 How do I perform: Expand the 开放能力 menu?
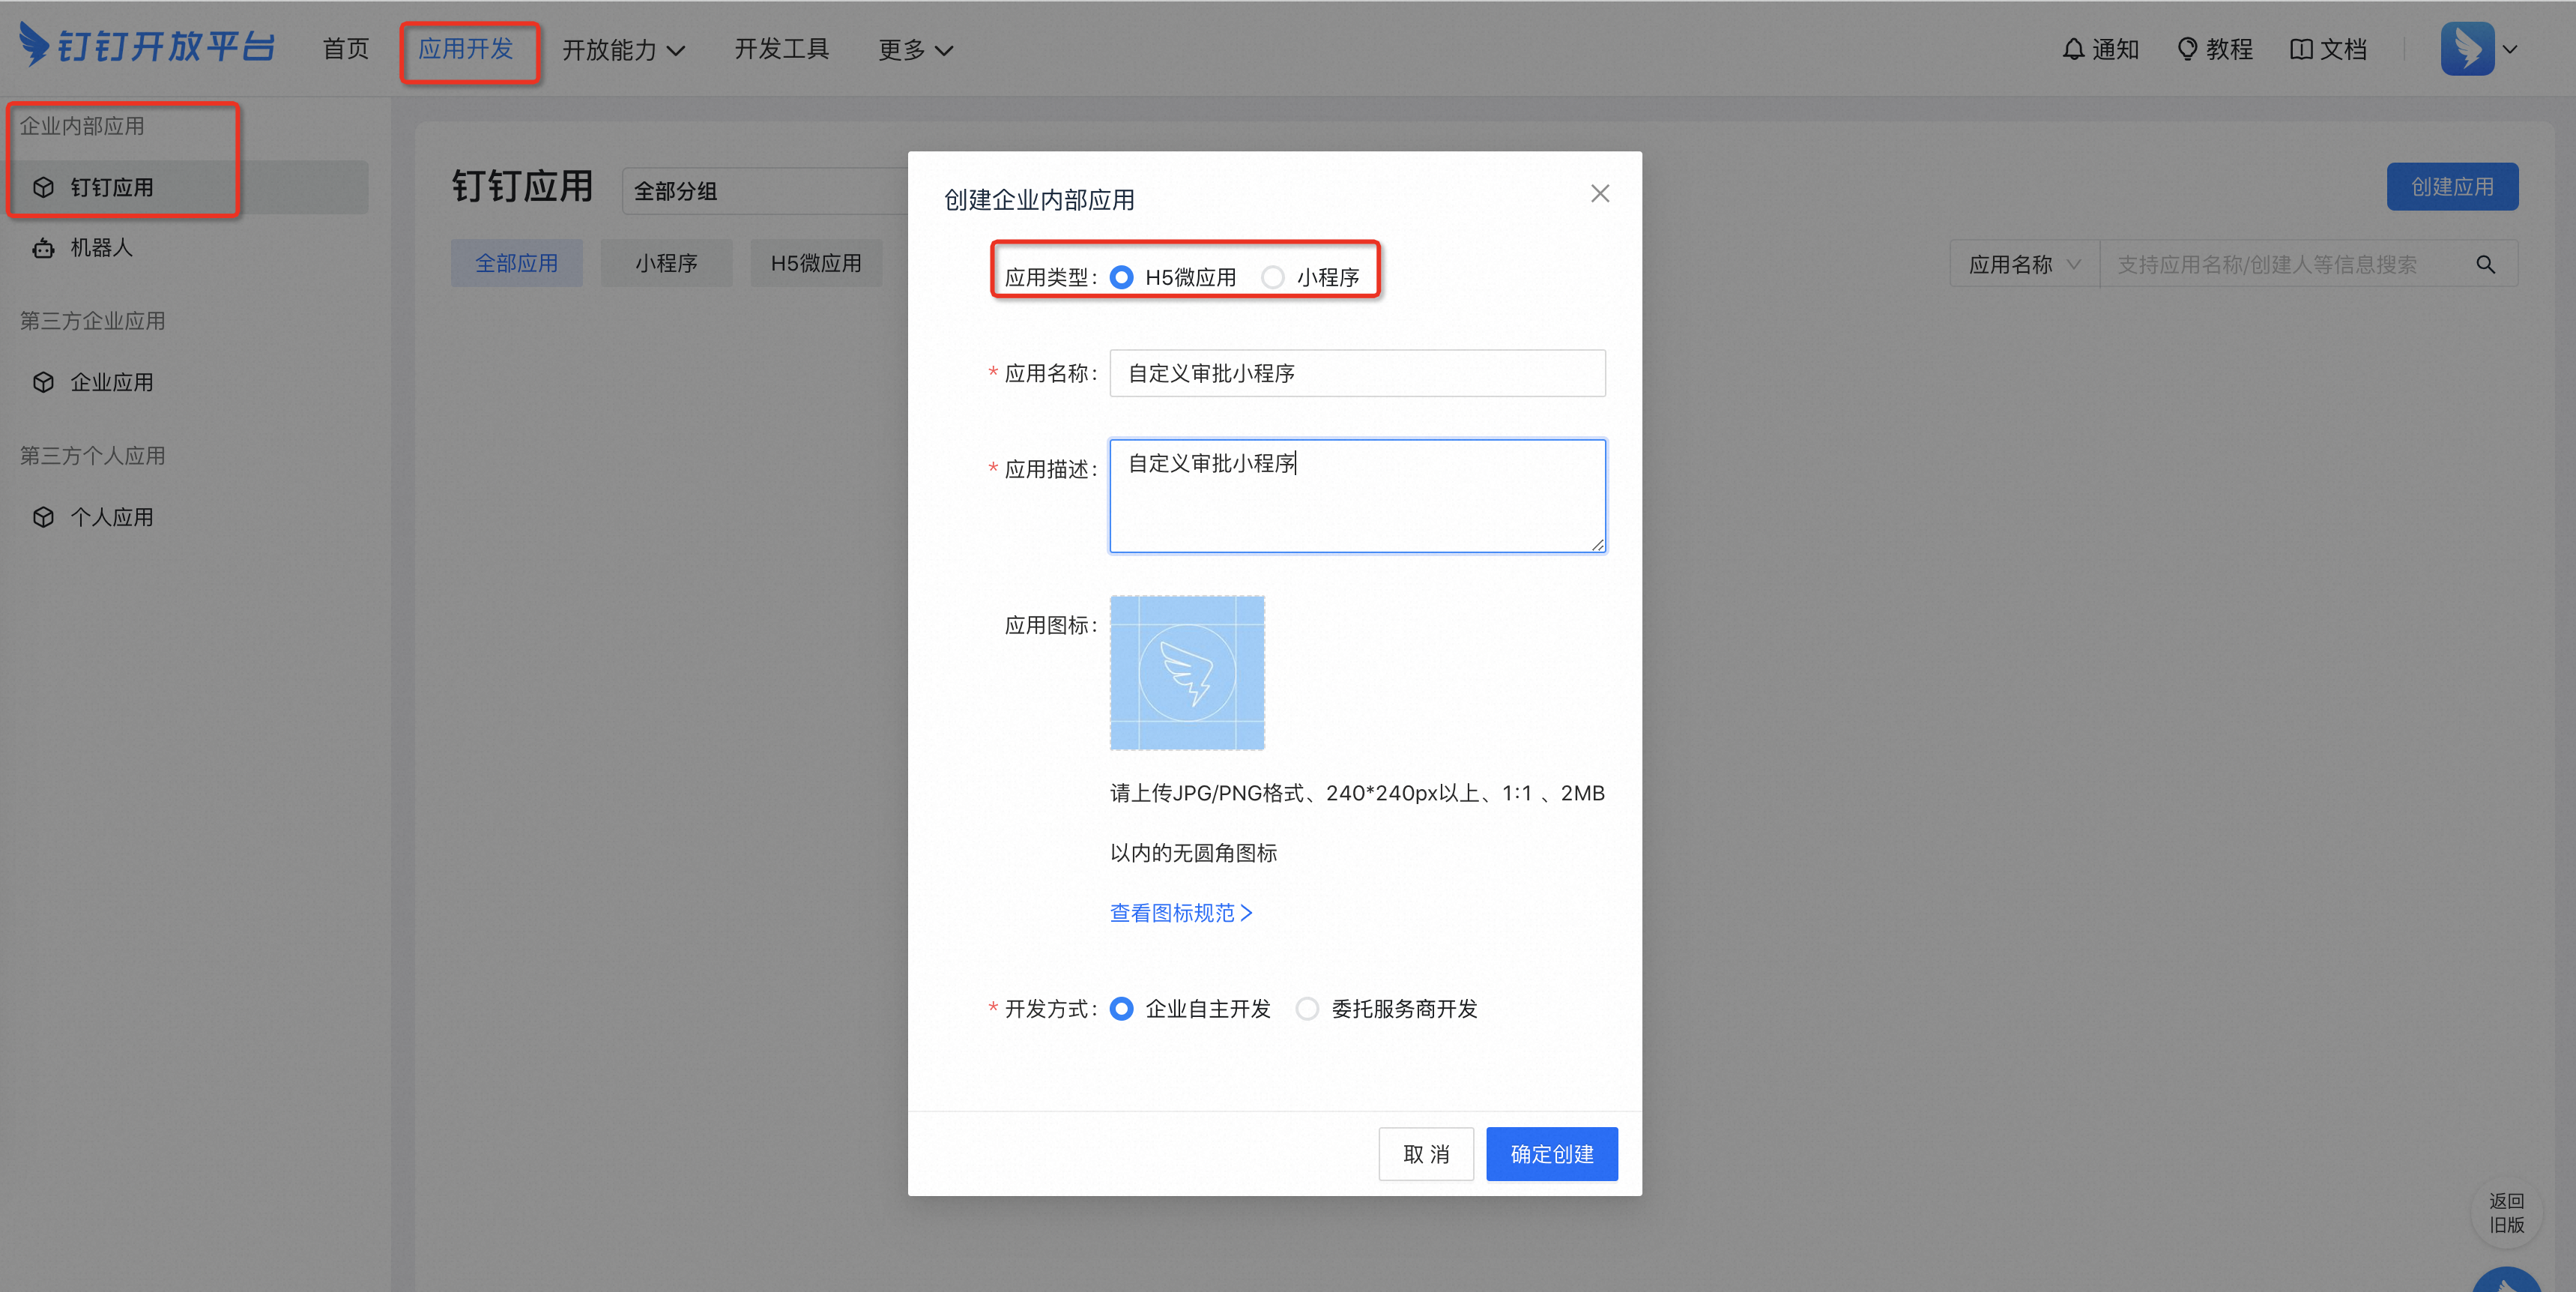tap(622, 50)
